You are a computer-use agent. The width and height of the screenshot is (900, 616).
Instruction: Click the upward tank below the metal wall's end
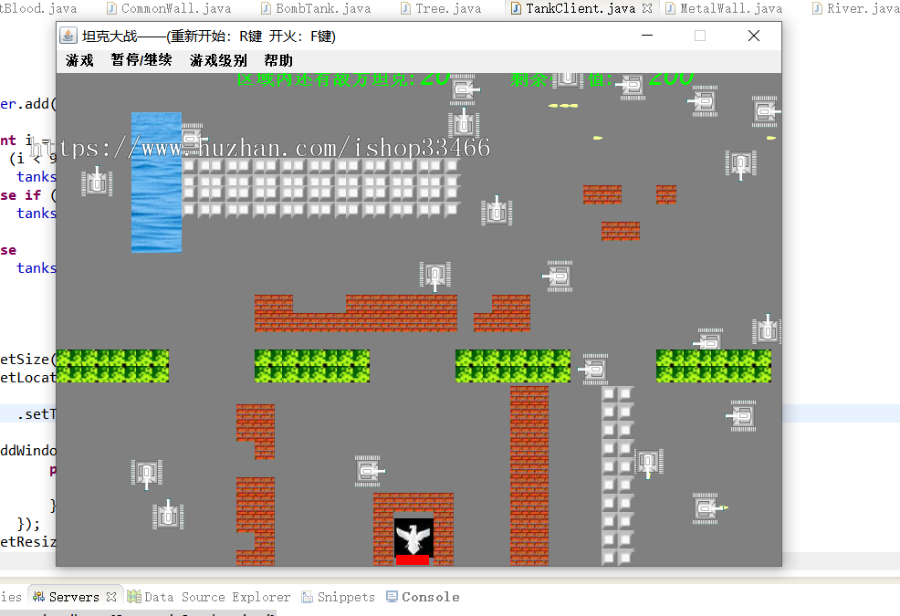pyautogui.click(x=496, y=211)
